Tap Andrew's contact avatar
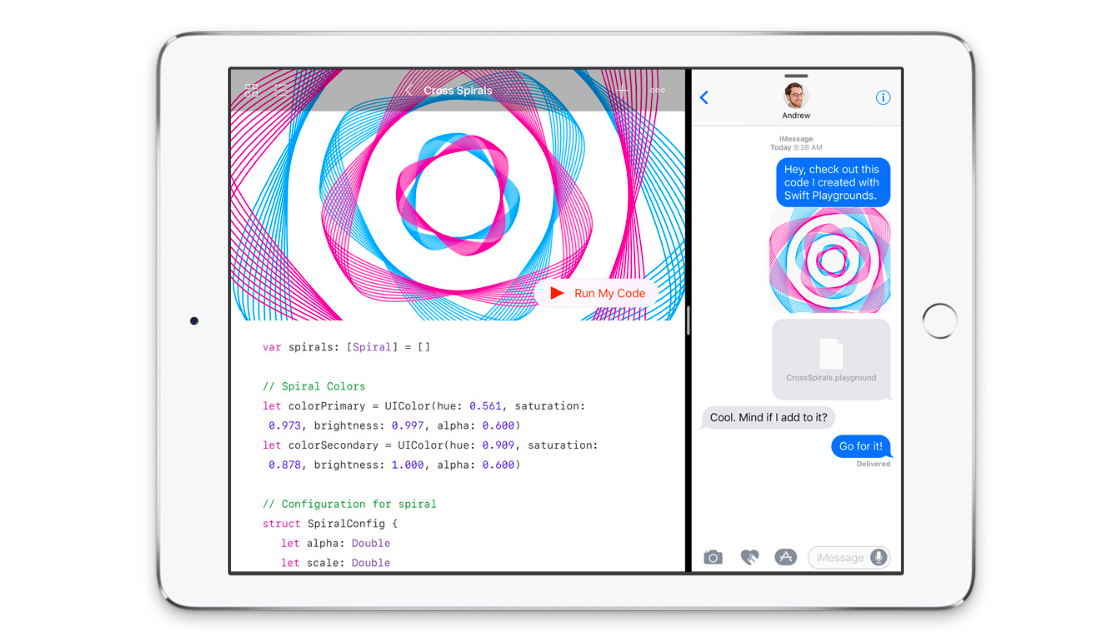This screenshot has height=643, width=1098. point(796,96)
